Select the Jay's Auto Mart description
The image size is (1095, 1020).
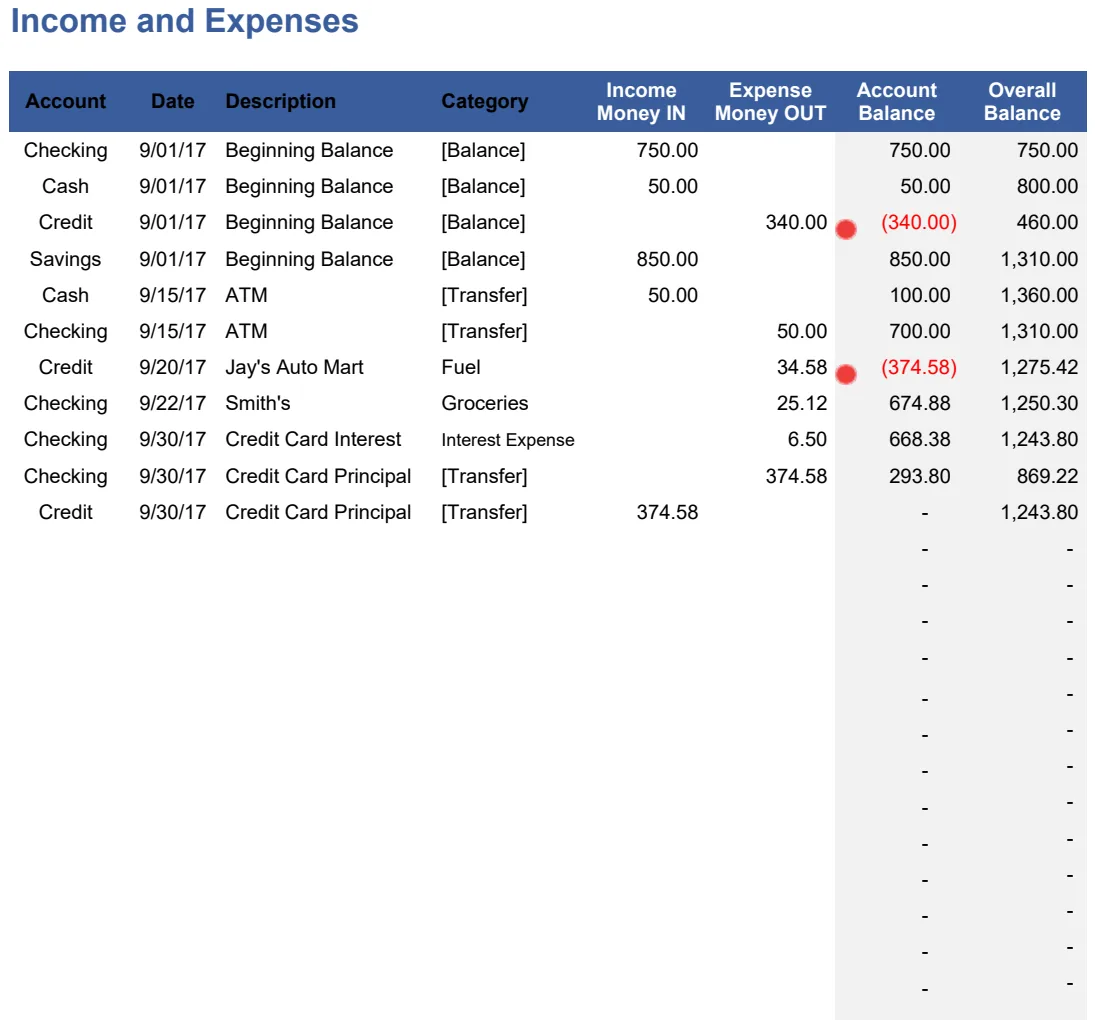click(x=294, y=368)
